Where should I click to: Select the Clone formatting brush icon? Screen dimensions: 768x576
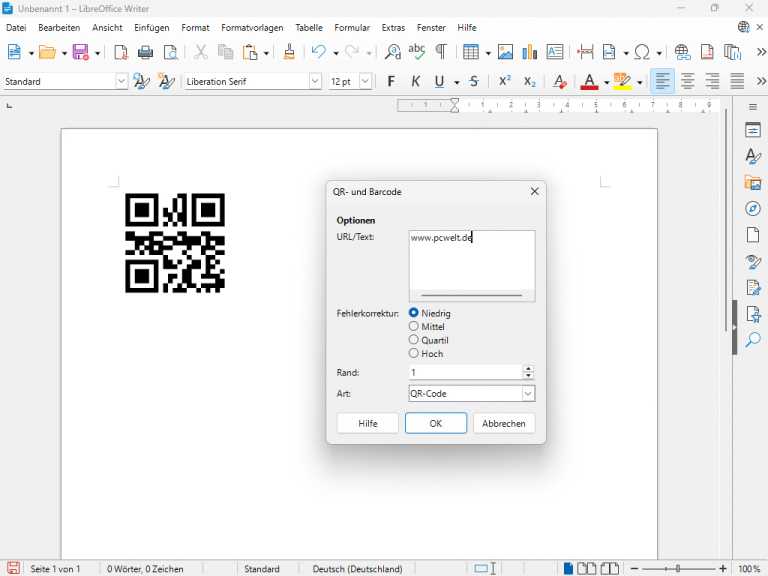pyautogui.click(x=289, y=51)
